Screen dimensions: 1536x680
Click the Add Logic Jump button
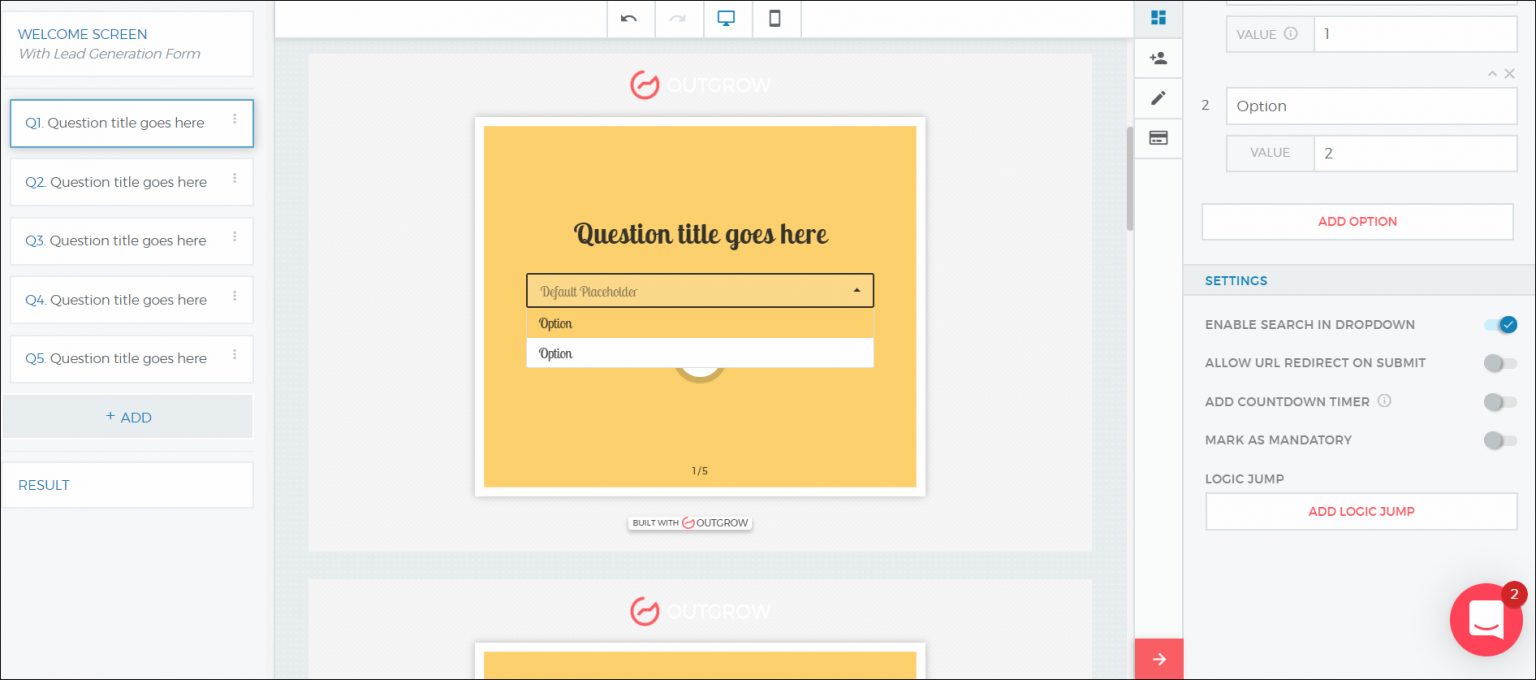(x=1361, y=511)
